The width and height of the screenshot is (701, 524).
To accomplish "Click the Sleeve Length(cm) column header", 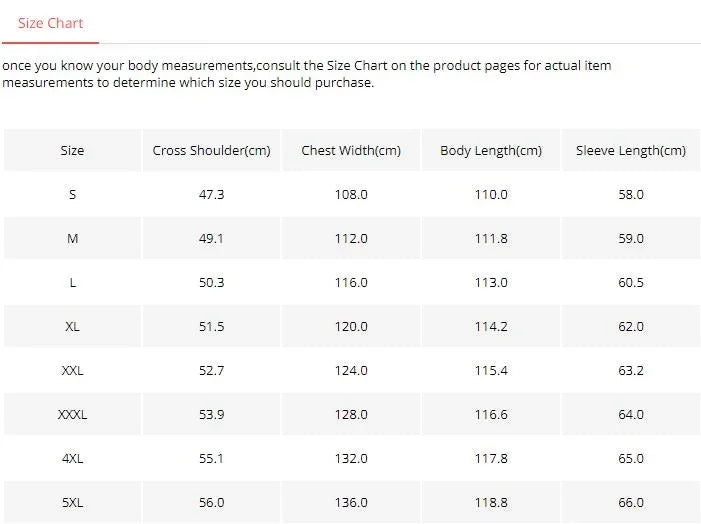I will pos(631,150).
